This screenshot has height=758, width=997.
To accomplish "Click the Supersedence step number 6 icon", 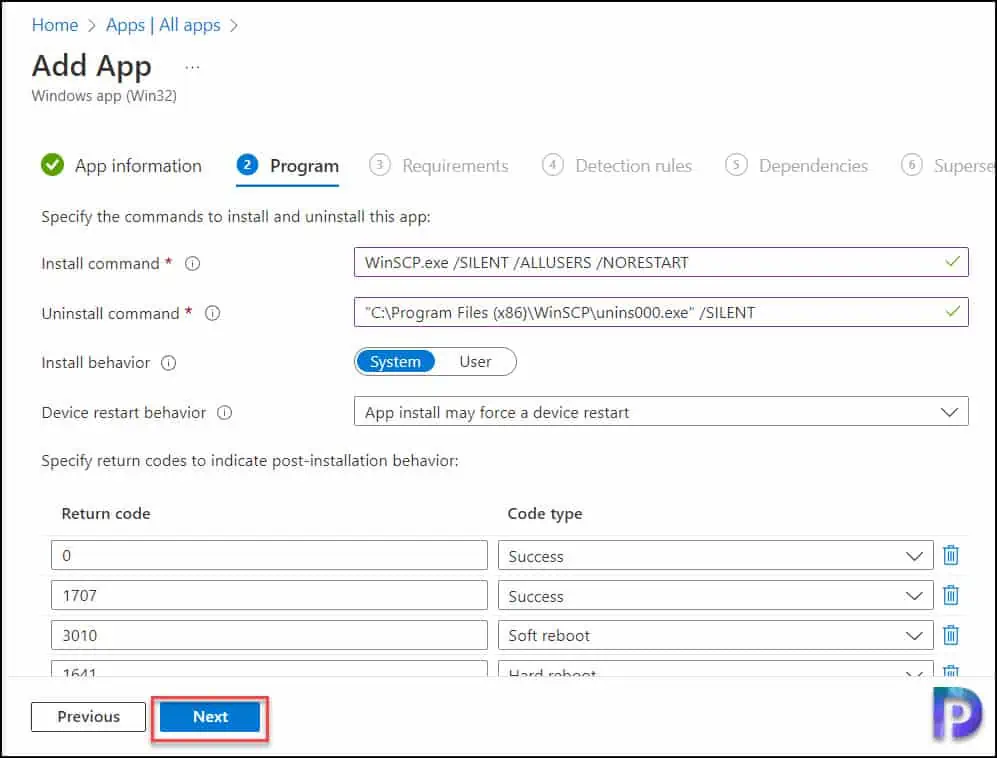I will click(x=911, y=165).
